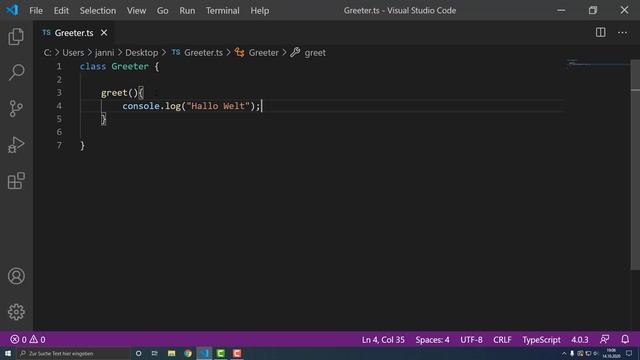Click line number 6 in gutter

pos(59,132)
